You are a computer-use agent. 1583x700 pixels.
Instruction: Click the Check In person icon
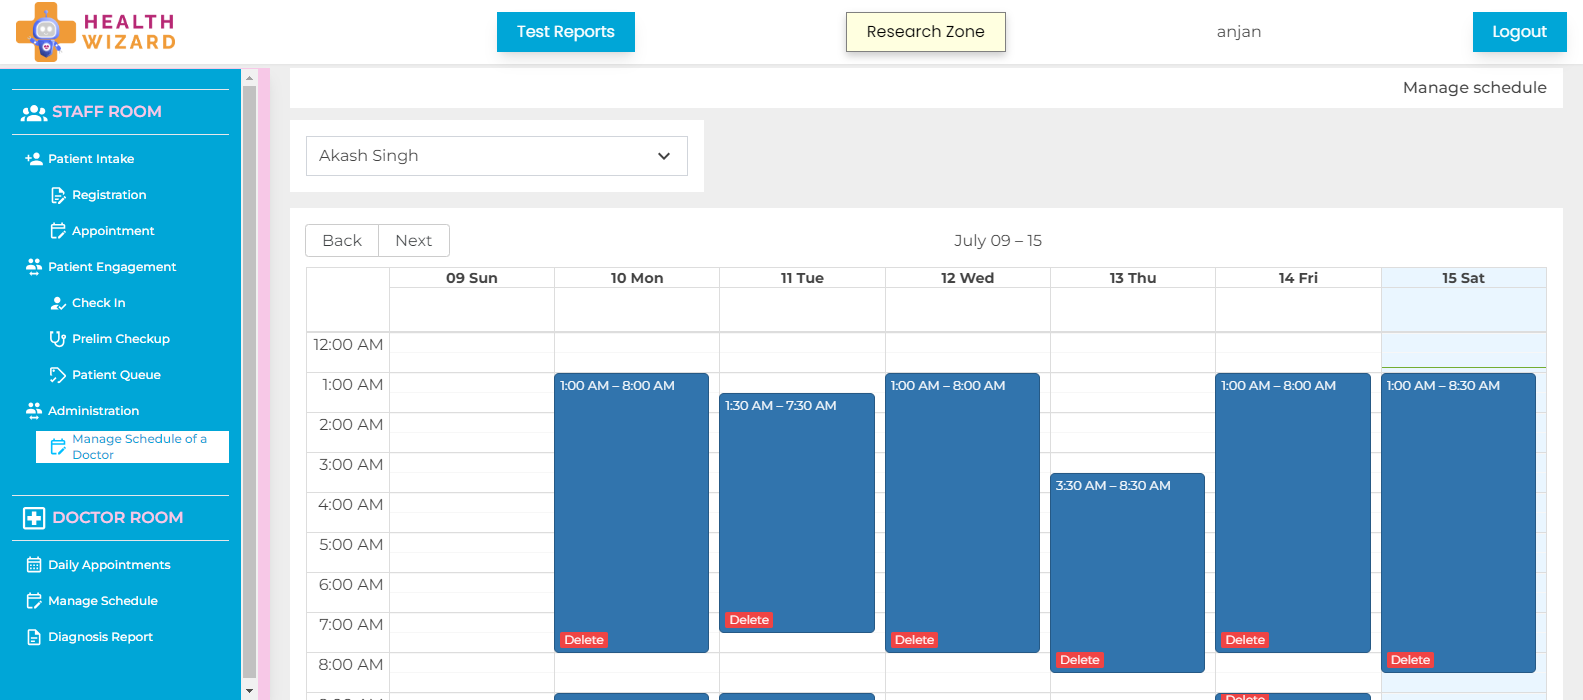click(58, 303)
